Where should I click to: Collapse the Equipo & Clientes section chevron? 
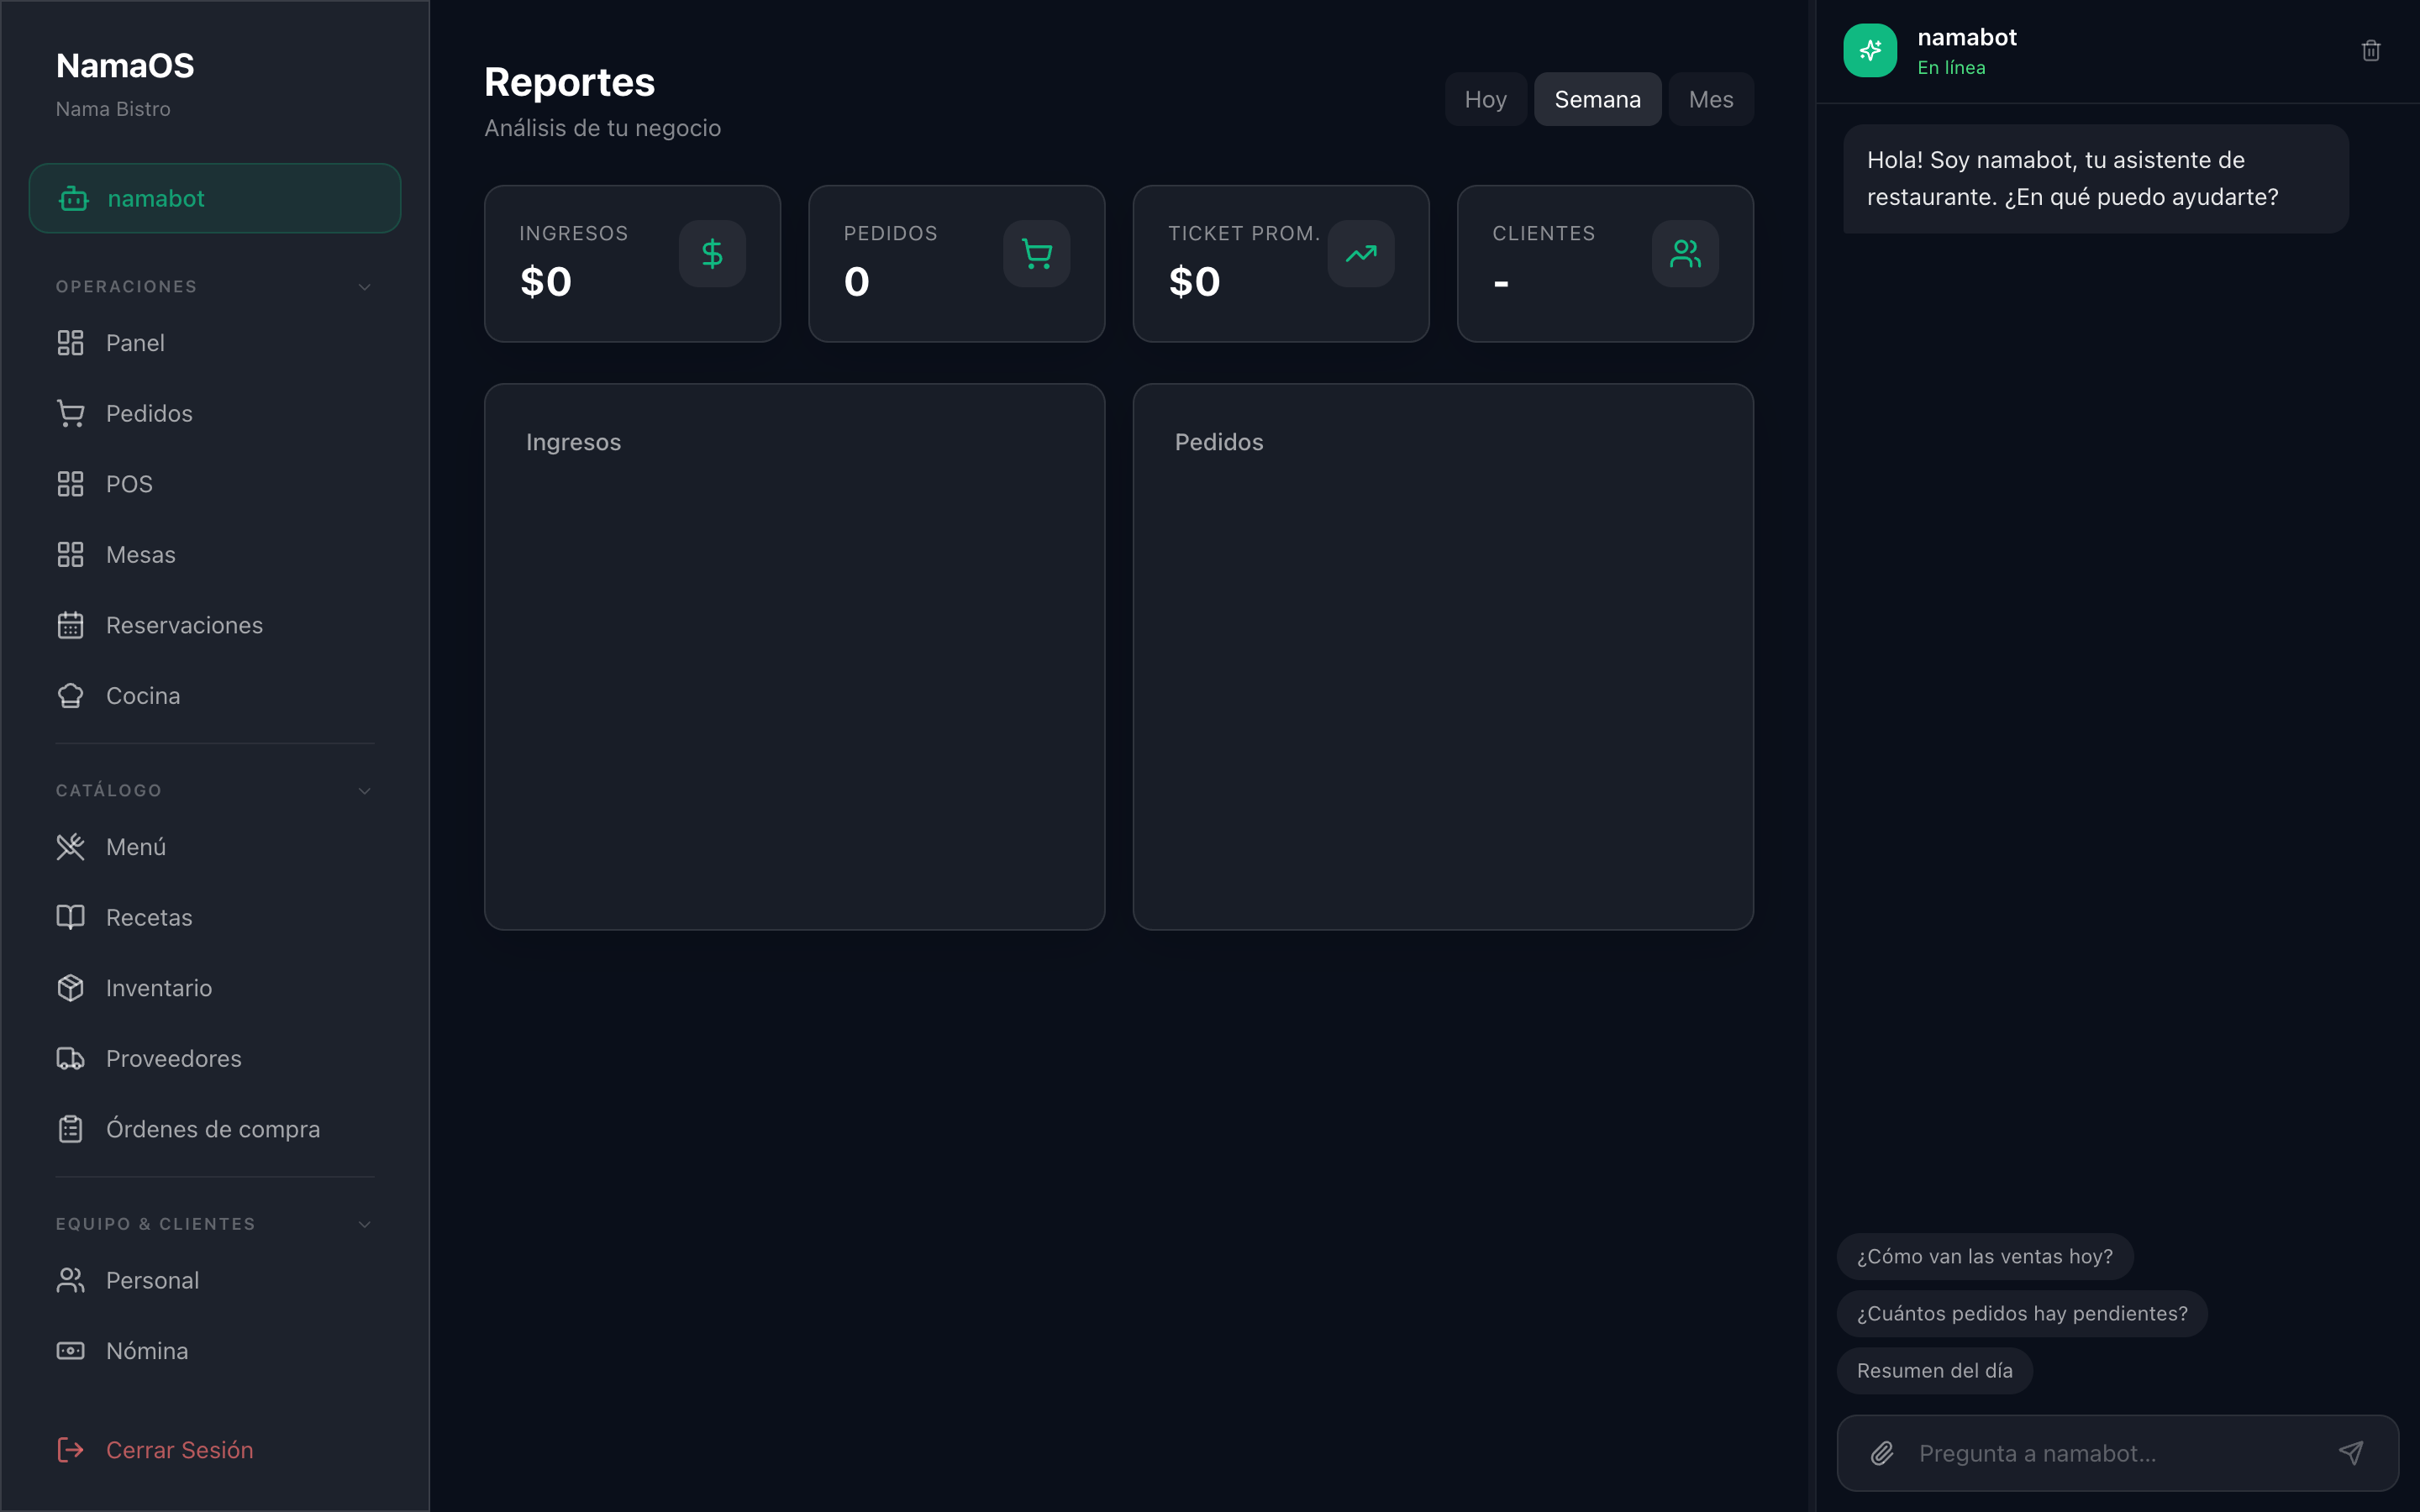pos(365,1224)
